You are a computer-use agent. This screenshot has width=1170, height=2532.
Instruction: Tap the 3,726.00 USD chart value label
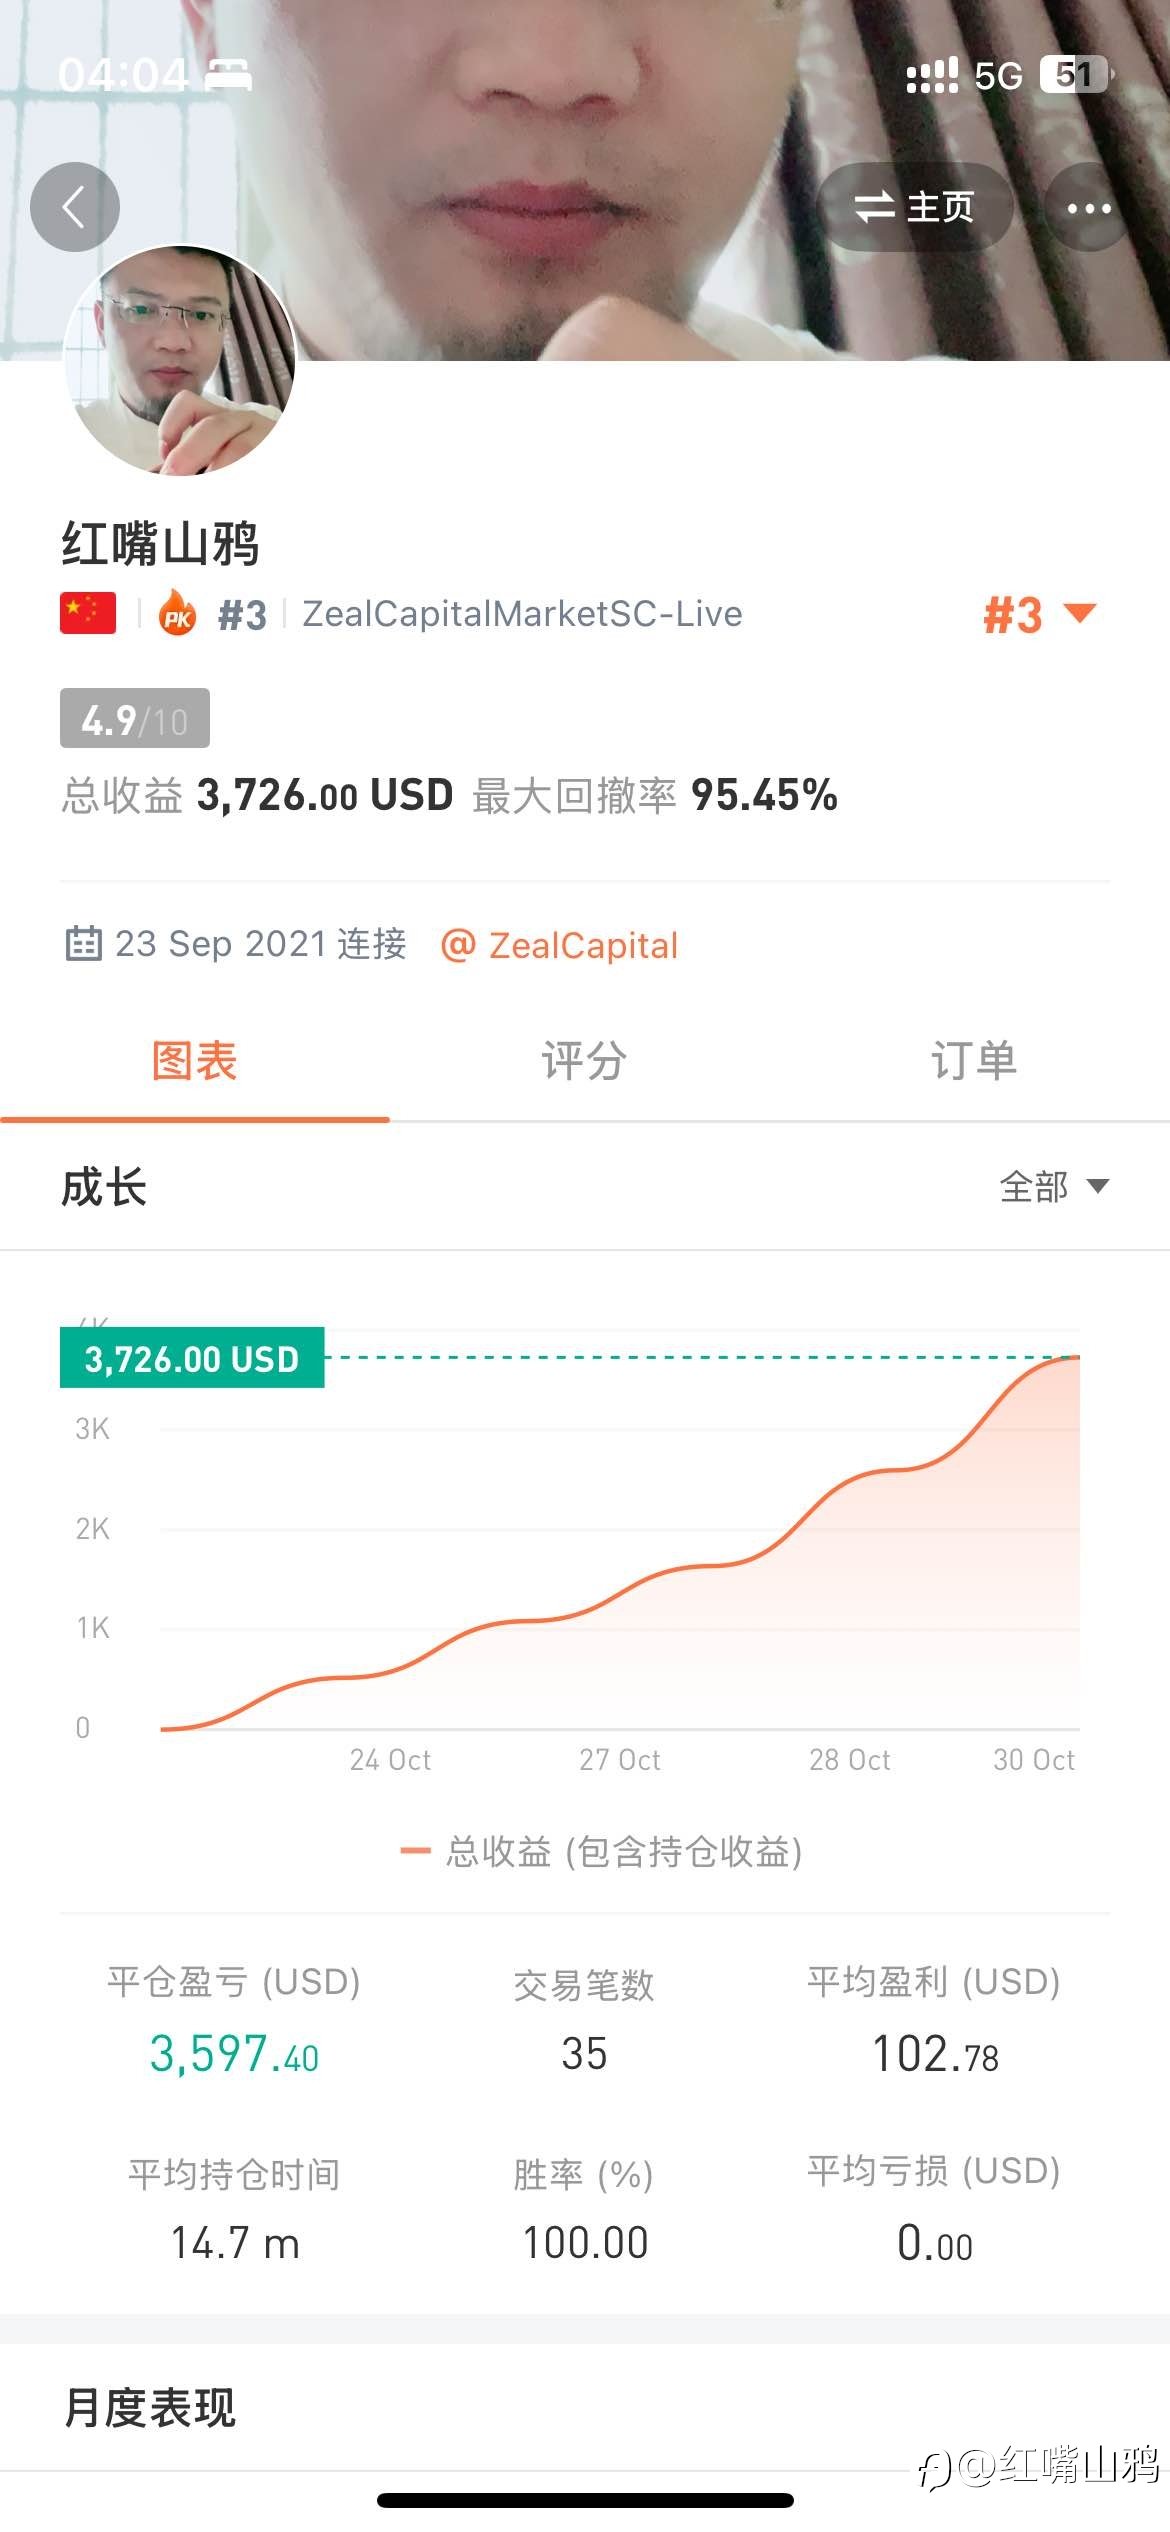pyautogui.click(x=192, y=1358)
